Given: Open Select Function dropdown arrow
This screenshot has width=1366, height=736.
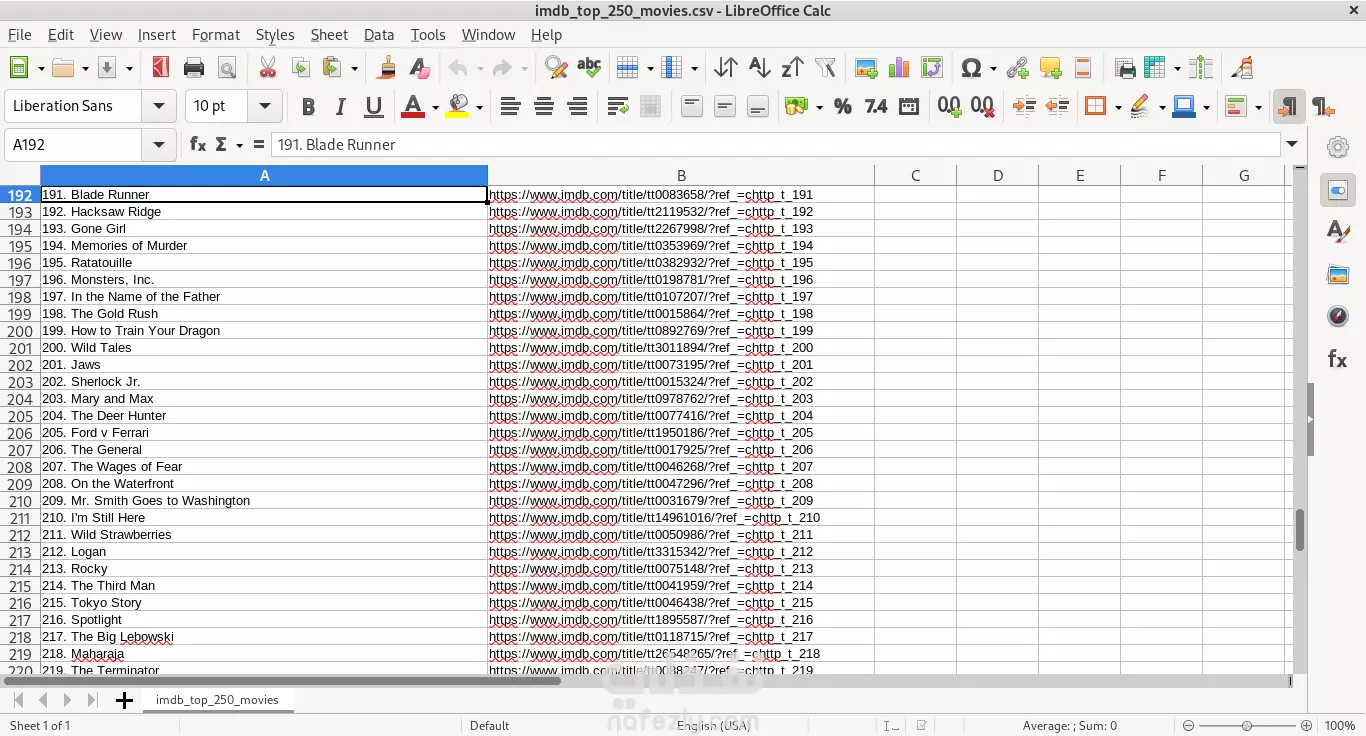Looking at the screenshot, I should click(240, 145).
